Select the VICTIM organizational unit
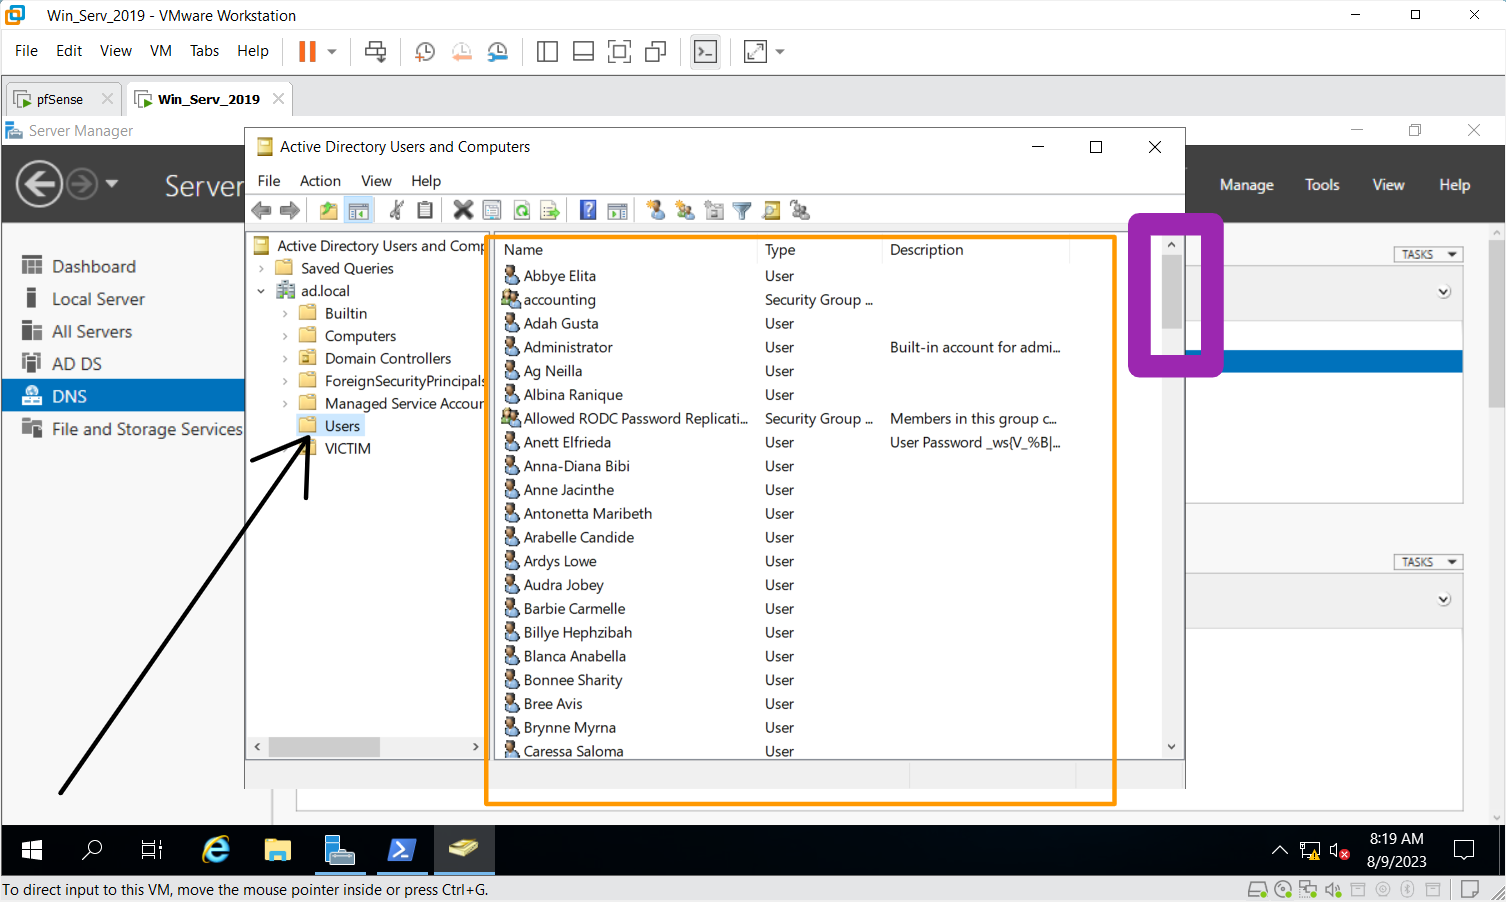The image size is (1506, 902). 347,449
